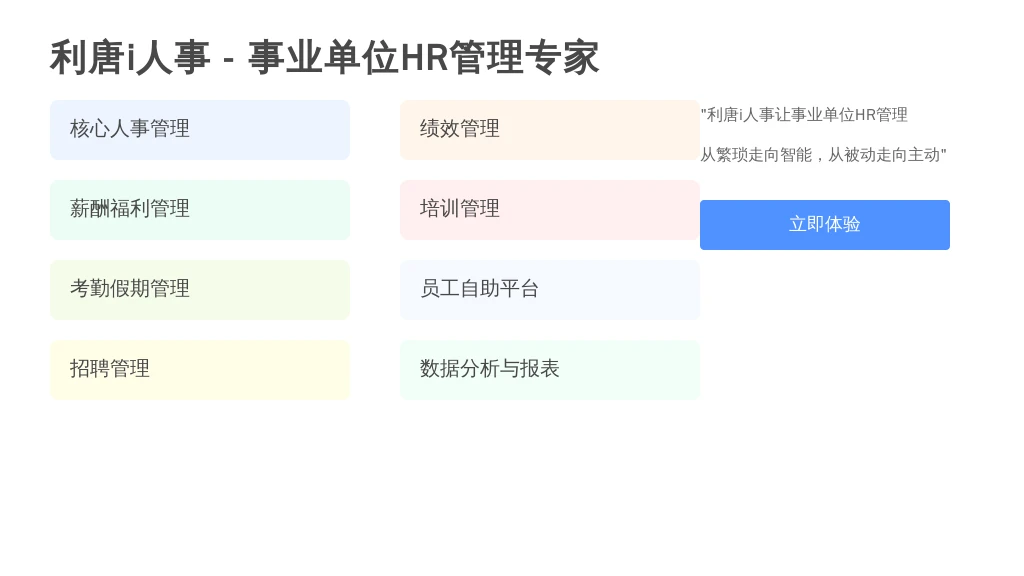Click the 员工自助平台 text label

click(x=479, y=289)
